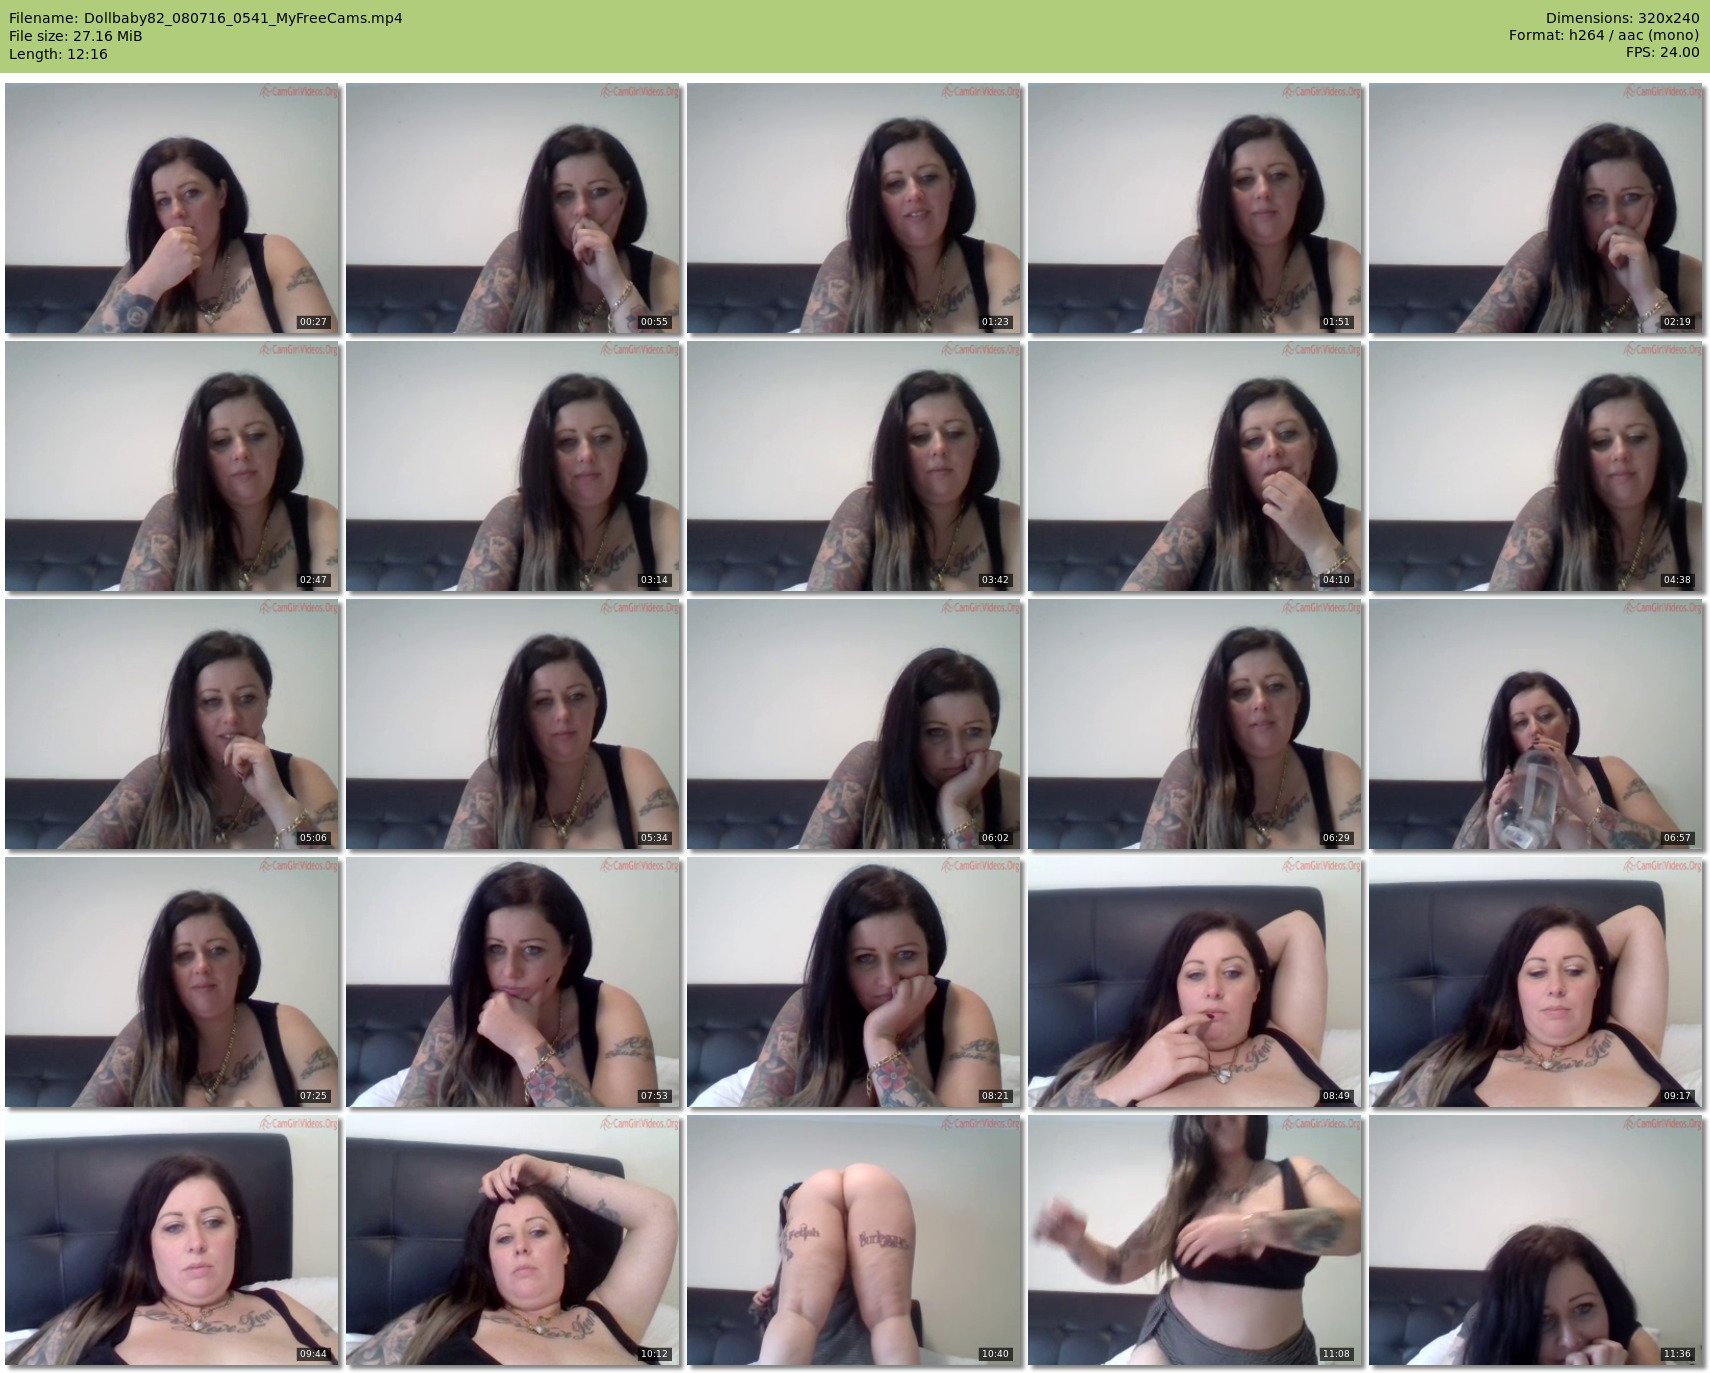
Task: Click the Filename line in the header
Action: point(206,18)
